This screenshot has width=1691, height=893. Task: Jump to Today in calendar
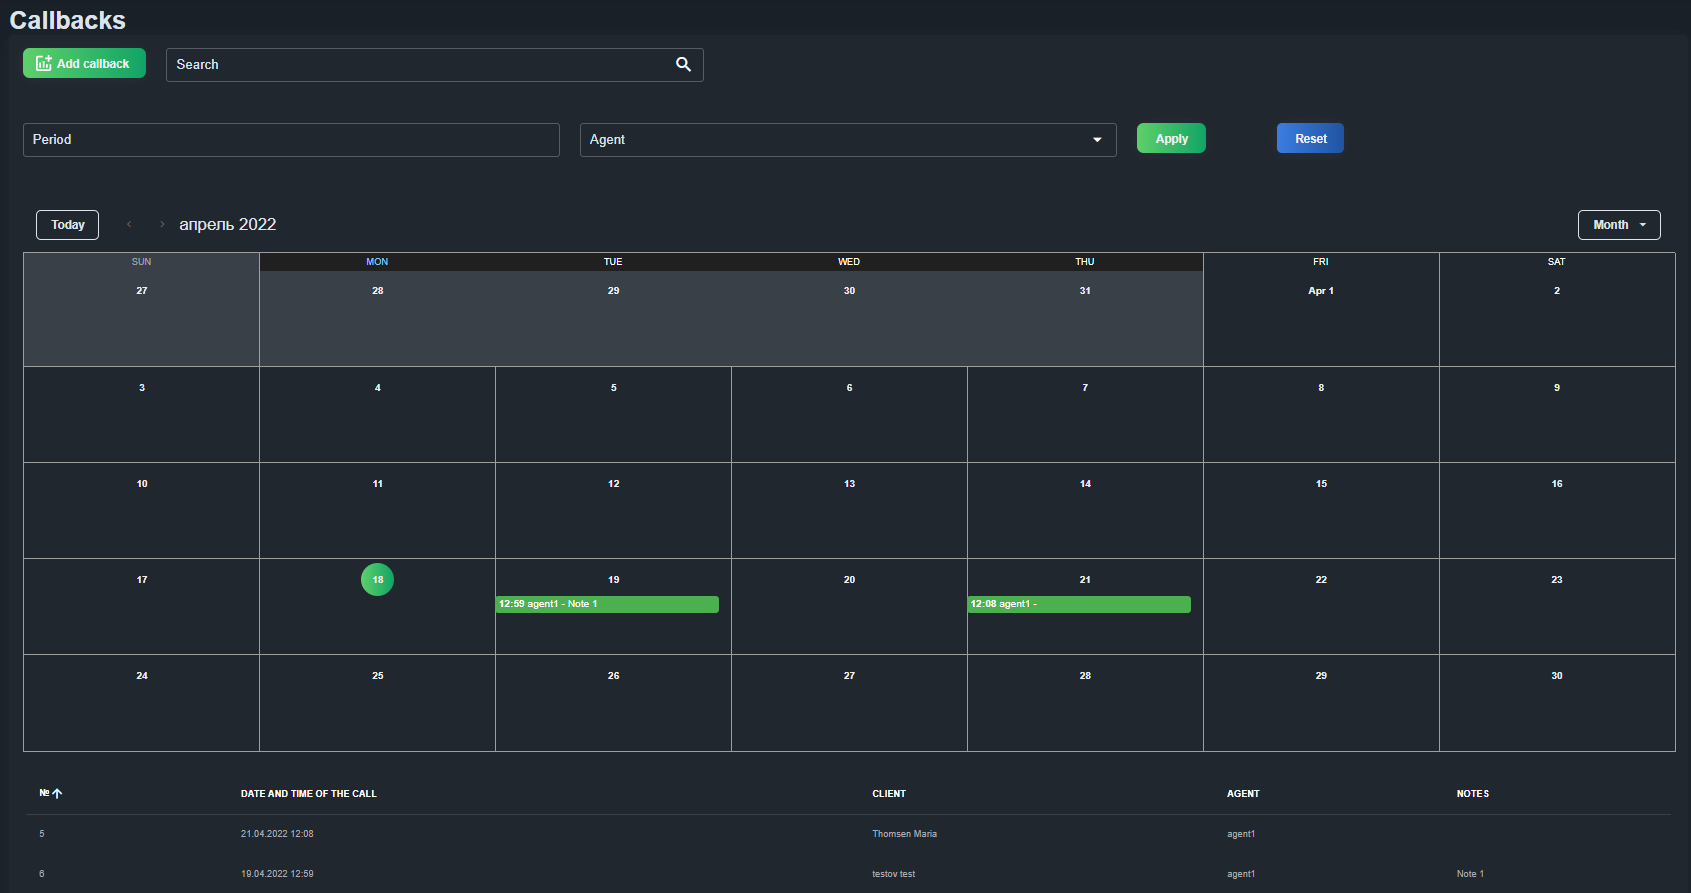[67, 225]
